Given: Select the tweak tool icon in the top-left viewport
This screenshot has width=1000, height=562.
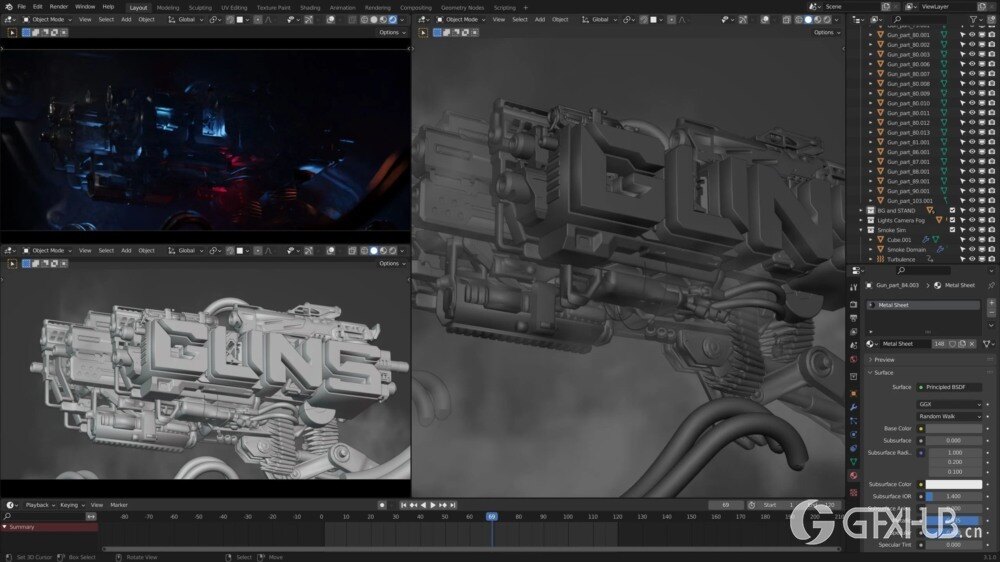Looking at the screenshot, I should tap(12, 33).
